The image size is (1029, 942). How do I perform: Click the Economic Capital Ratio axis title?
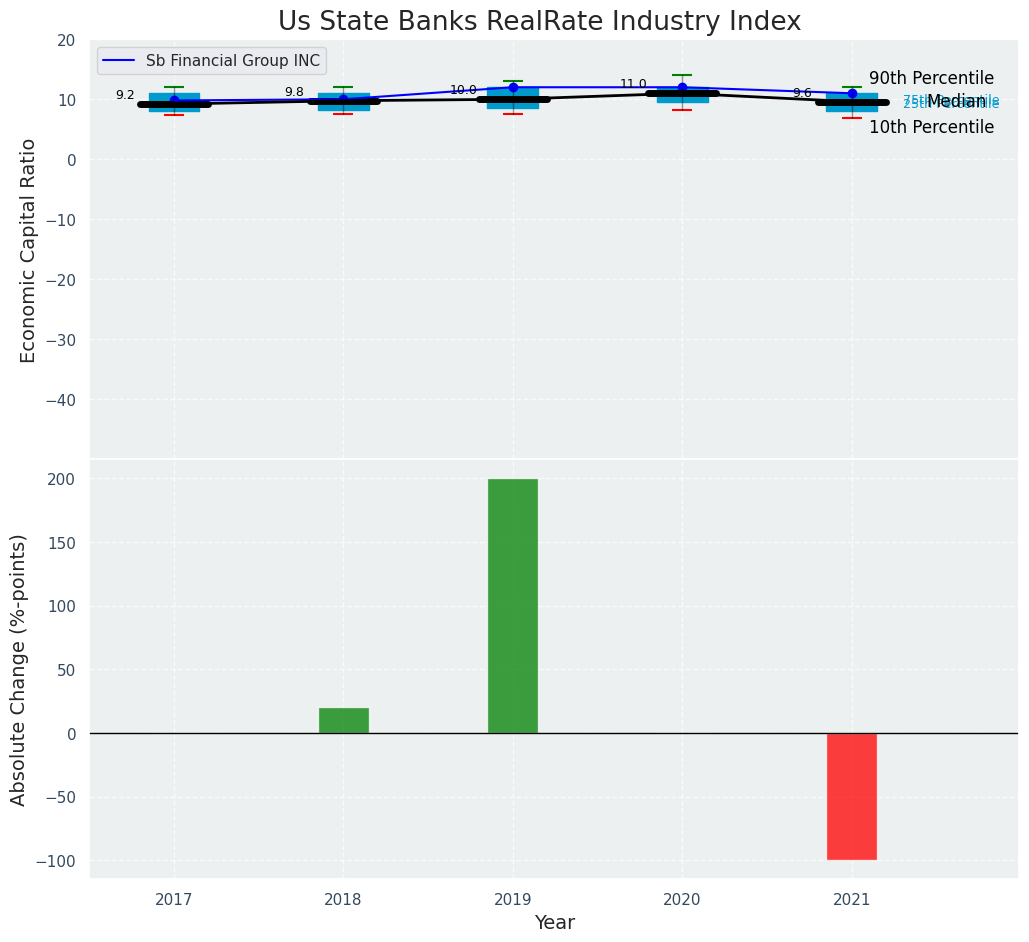click(29, 250)
